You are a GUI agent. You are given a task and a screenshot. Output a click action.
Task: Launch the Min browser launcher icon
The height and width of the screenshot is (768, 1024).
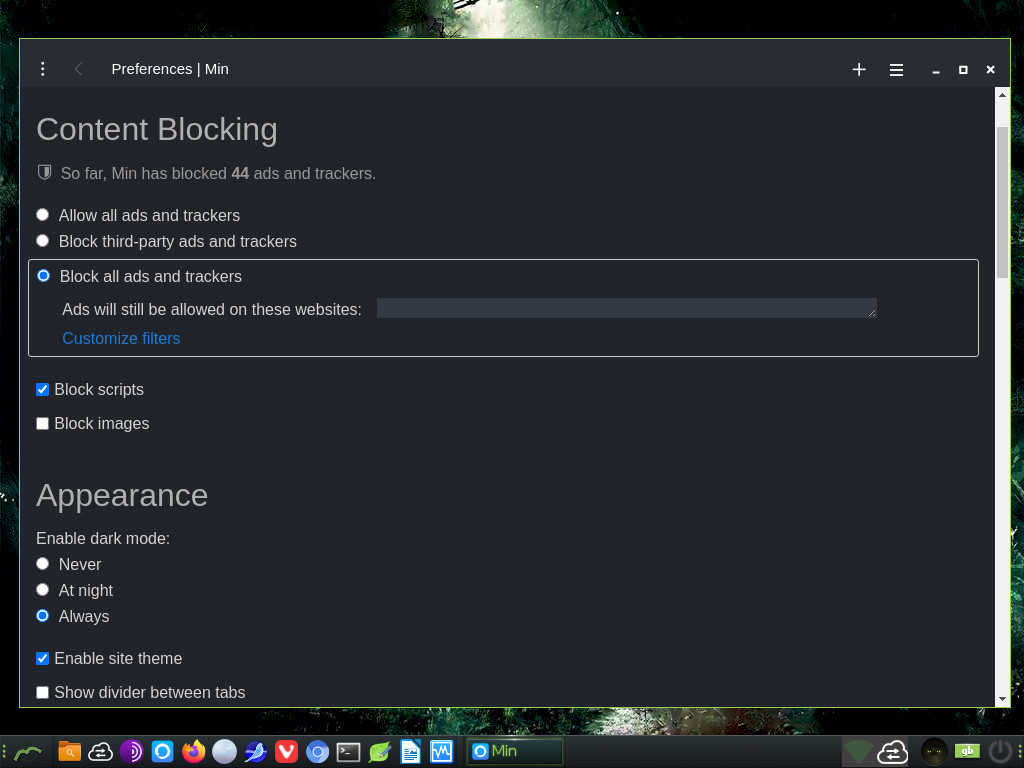(x=163, y=752)
